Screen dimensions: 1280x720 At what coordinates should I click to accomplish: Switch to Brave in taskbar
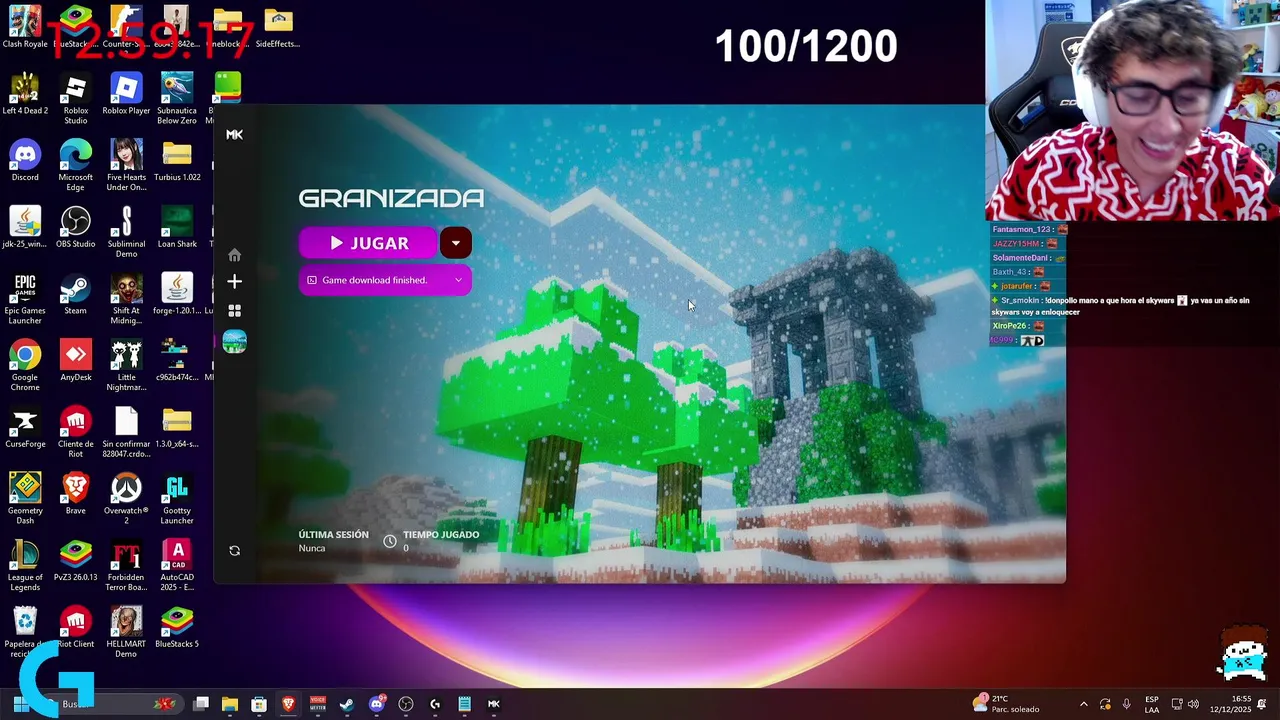[x=288, y=704]
